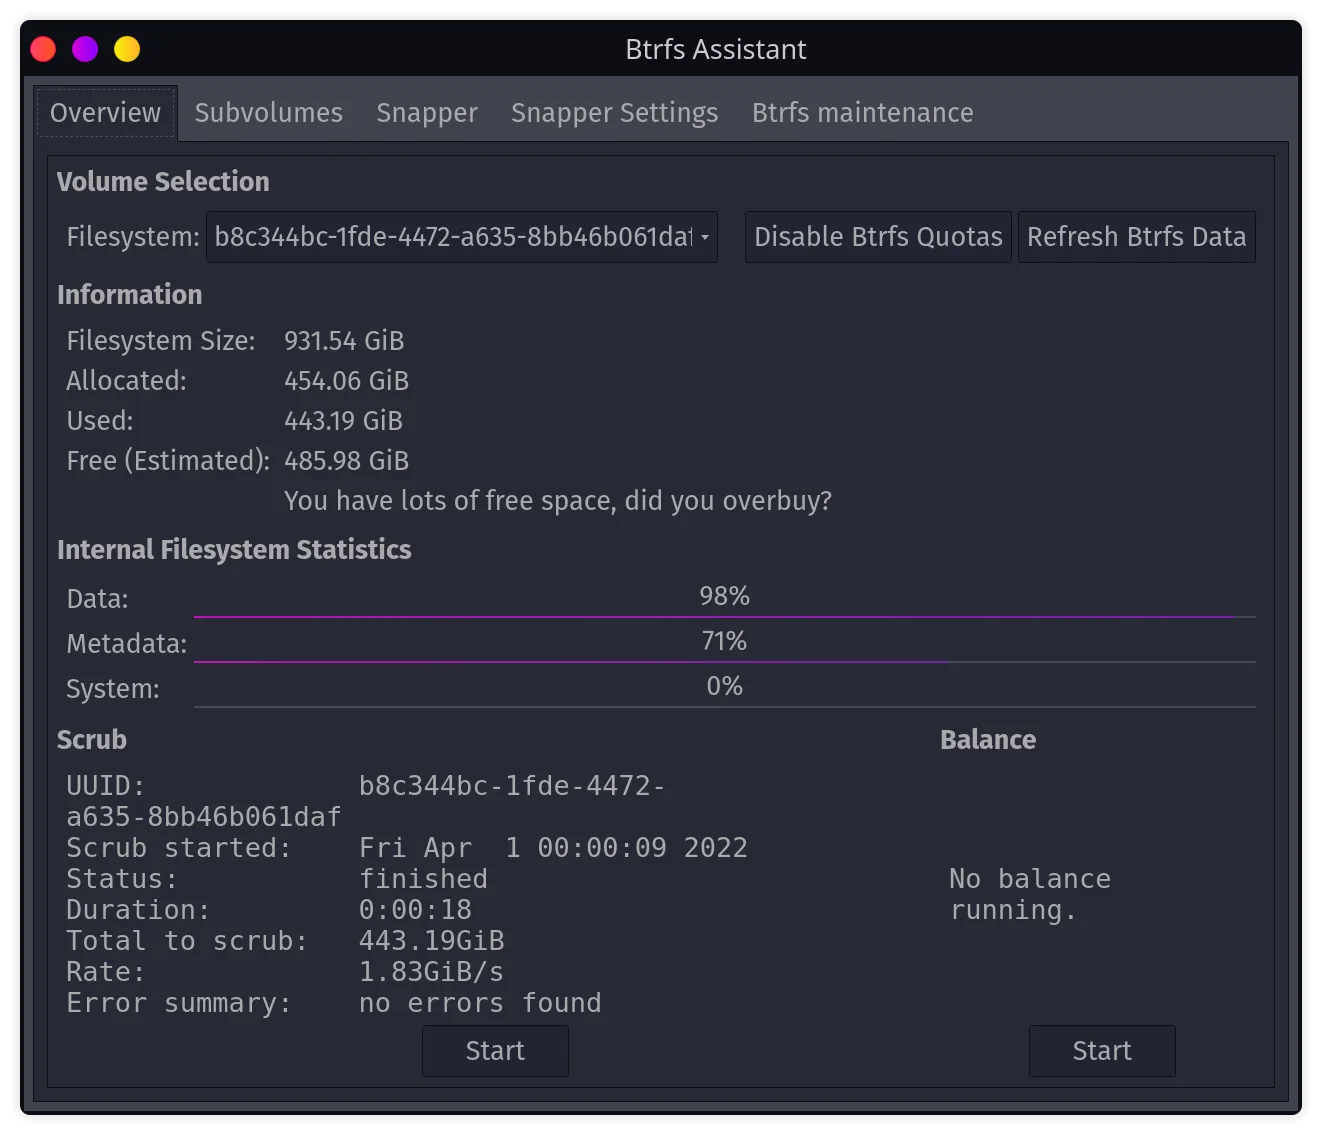Go to the Snapper Settings tab
This screenshot has height=1135, width=1322.
point(614,113)
